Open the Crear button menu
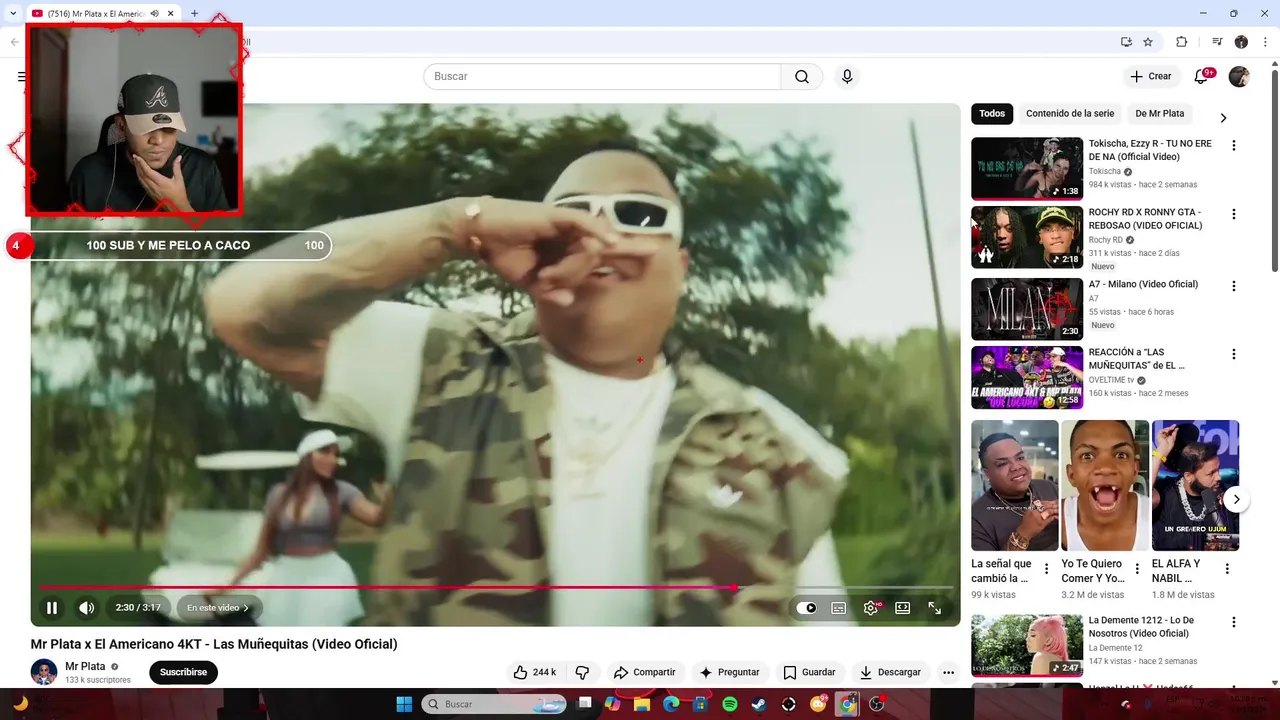This screenshot has width=1280, height=720. 1151,76
